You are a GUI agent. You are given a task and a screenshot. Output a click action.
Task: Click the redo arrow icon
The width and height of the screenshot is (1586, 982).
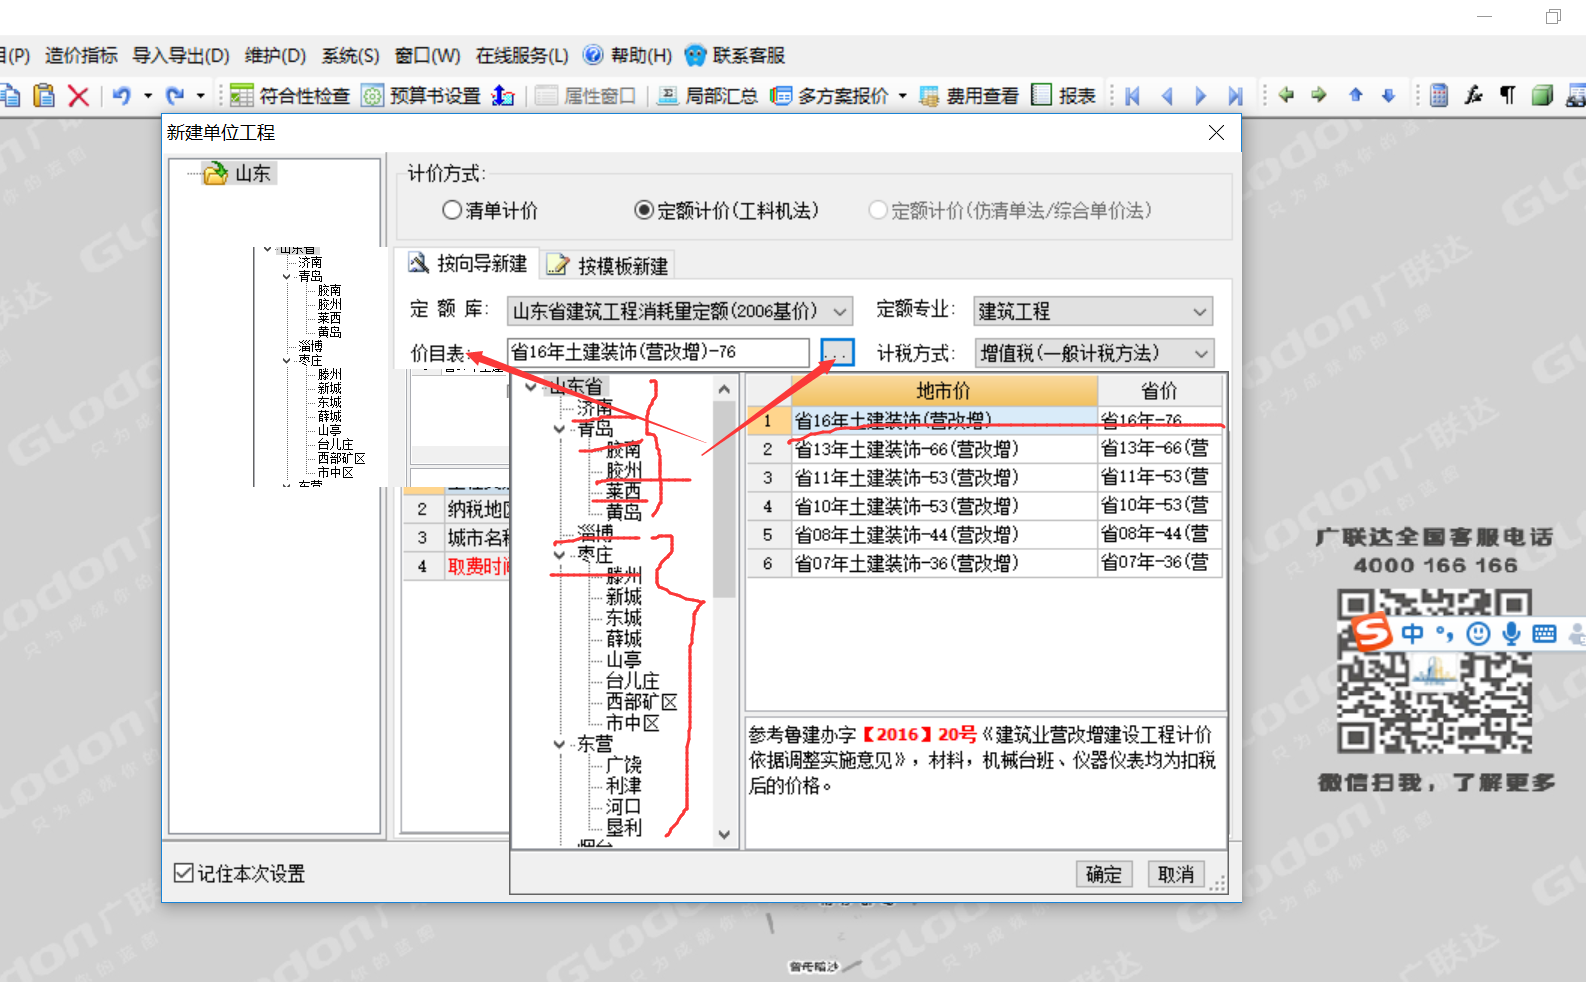(x=175, y=96)
